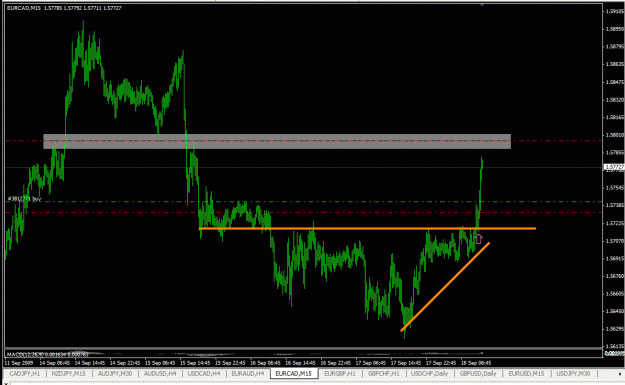
Task: Click the pink up-arrow chart object
Action: pyautogui.click(x=479, y=239)
